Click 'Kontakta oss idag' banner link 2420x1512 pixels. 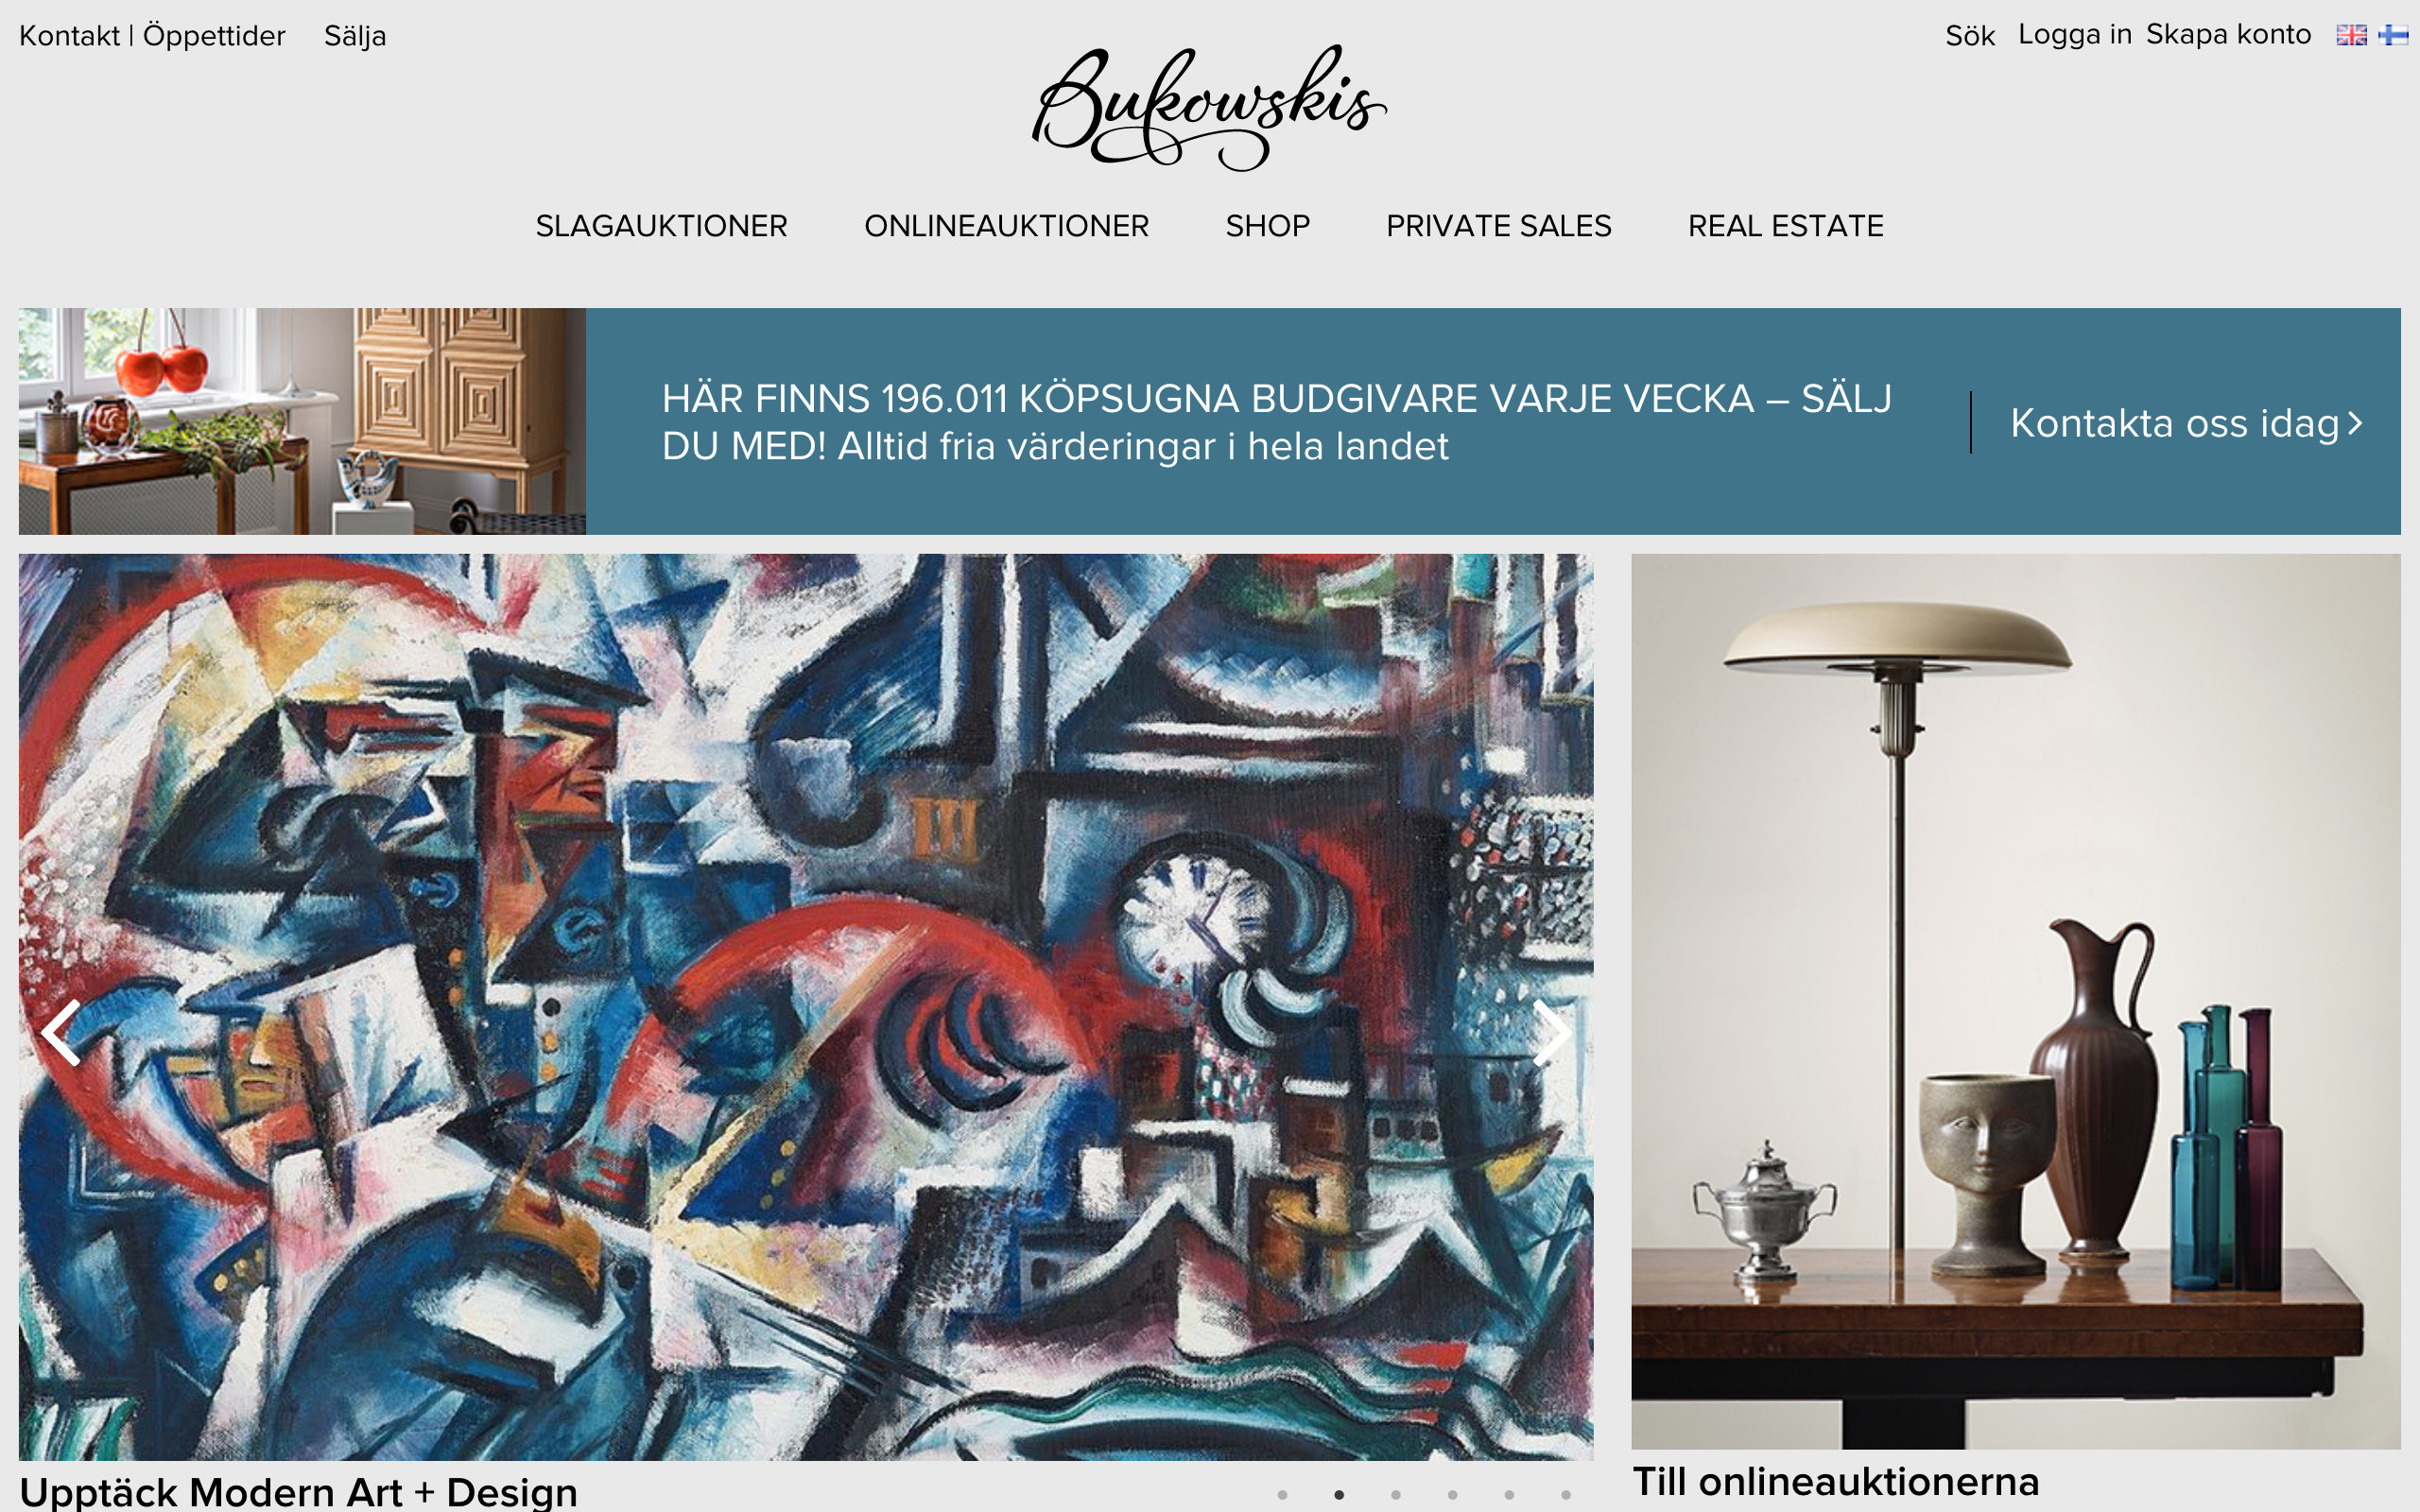(x=2187, y=423)
